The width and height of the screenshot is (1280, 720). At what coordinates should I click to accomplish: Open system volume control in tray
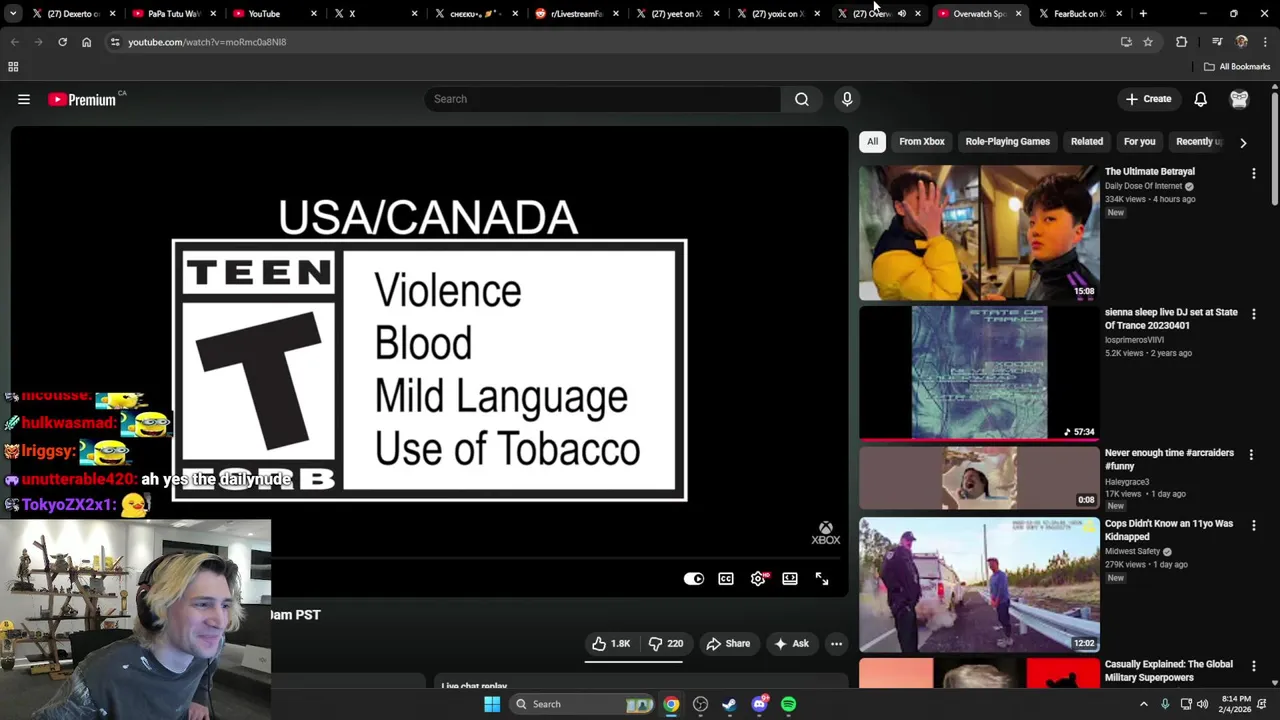click(1203, 704)
